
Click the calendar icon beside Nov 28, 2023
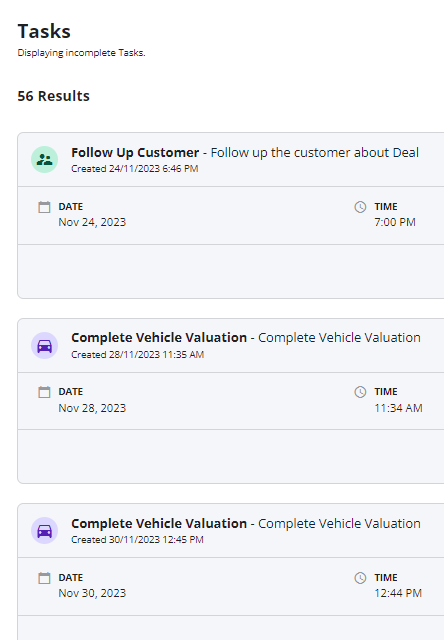[x=44, y=392]
